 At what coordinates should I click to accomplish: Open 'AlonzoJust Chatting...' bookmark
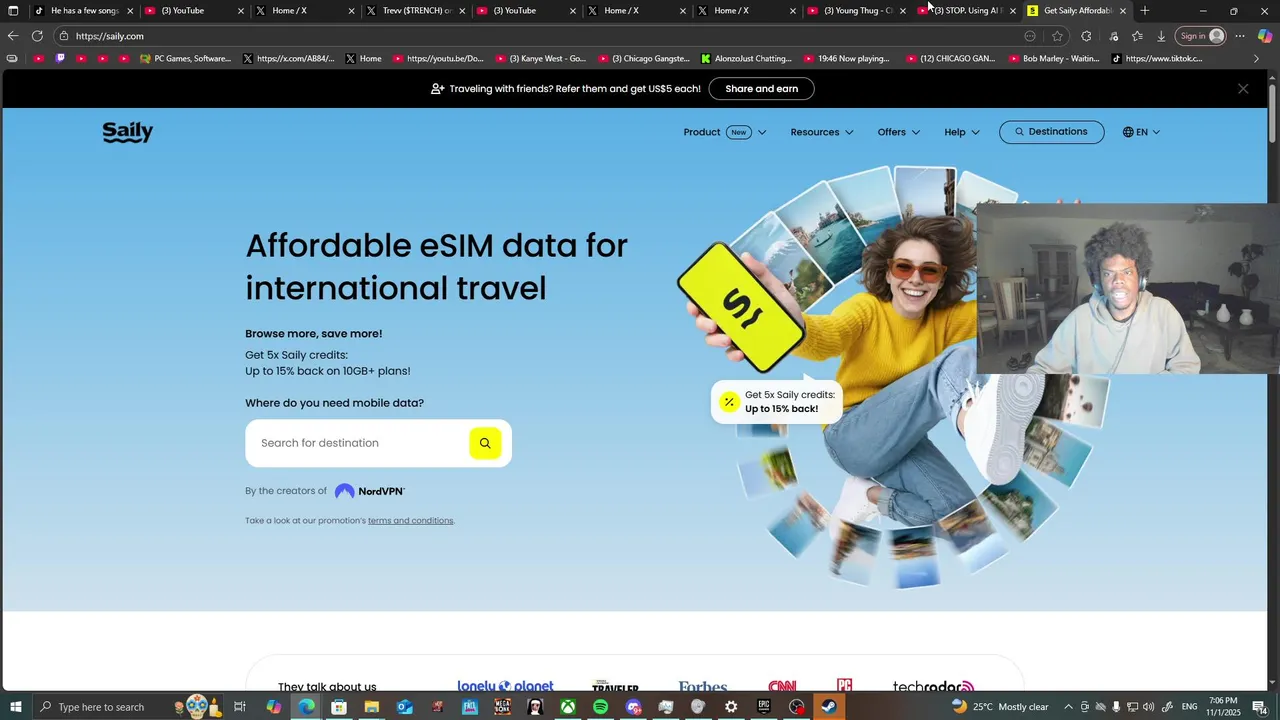pyautogui.click(x=746, y=59)
